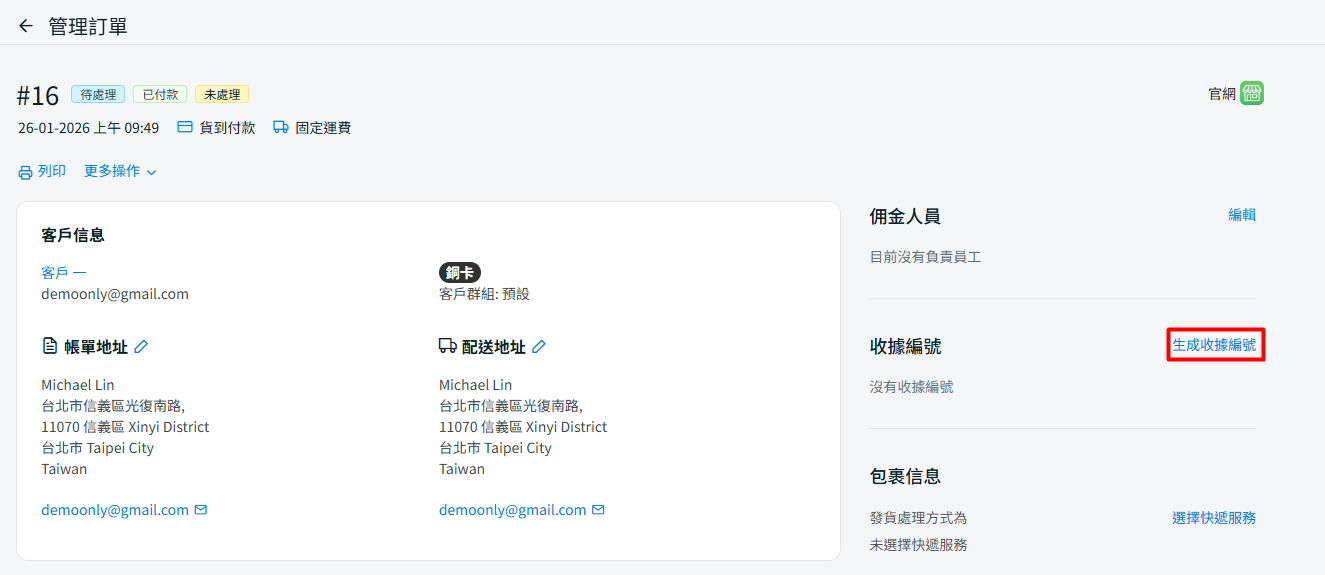Open customer profile 客戶 一
The width and height of the screenshot is (1325, 575).
(64, 273)
